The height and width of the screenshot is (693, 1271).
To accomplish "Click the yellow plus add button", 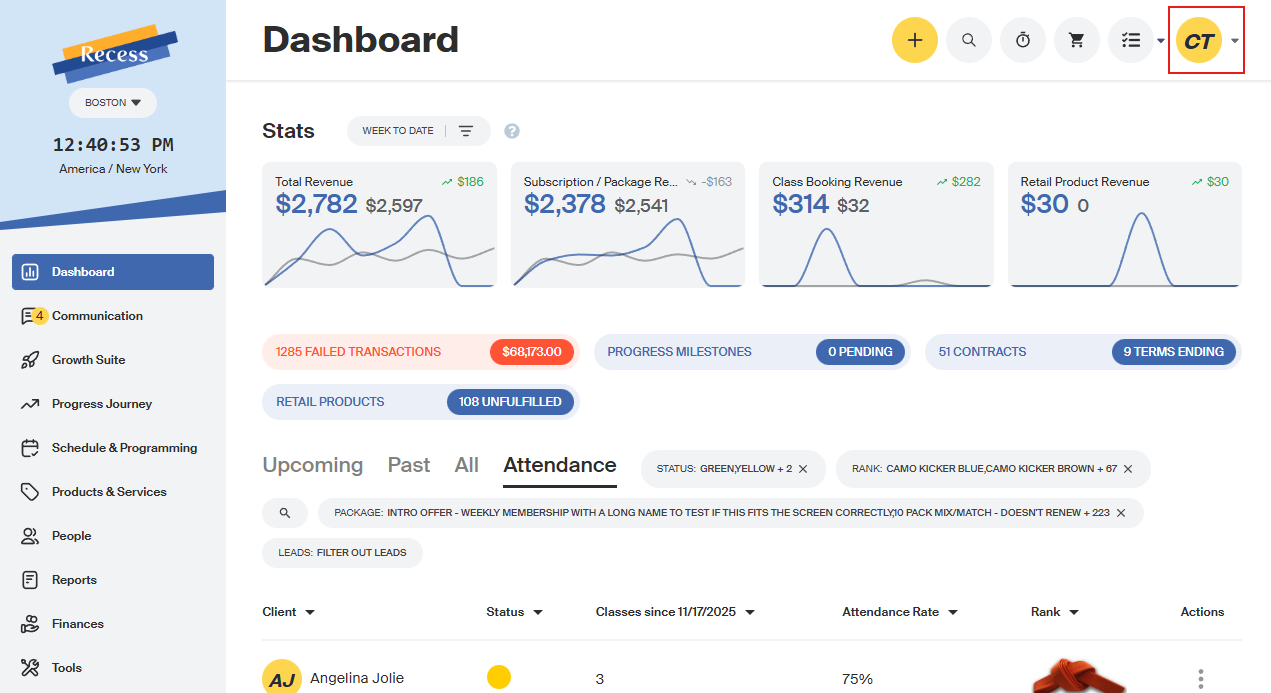I will pos(914,40).
